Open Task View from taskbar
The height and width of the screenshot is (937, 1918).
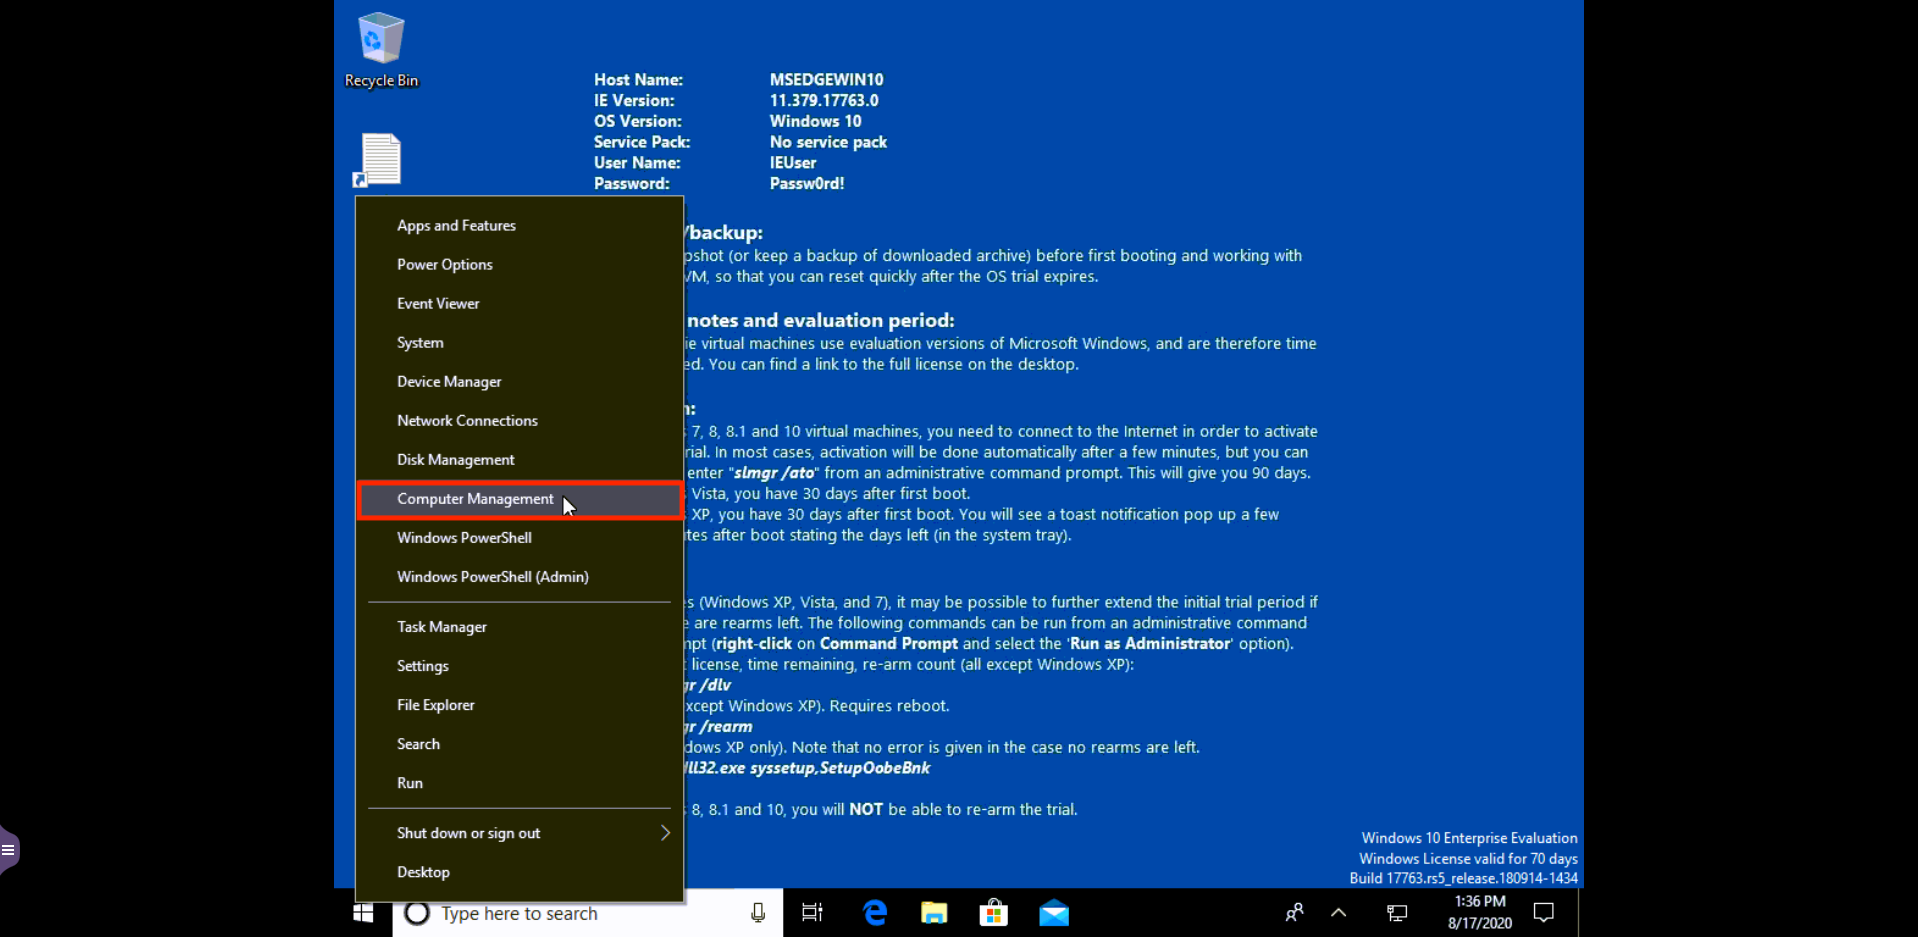point(812,913)
